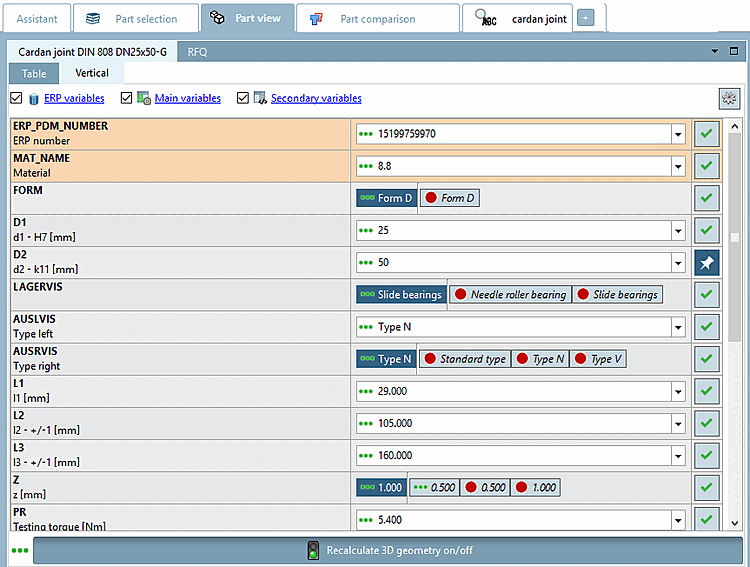Click the Part selection stack icon
The height and width of the screenshot is (567, 750).
(93, 19)
